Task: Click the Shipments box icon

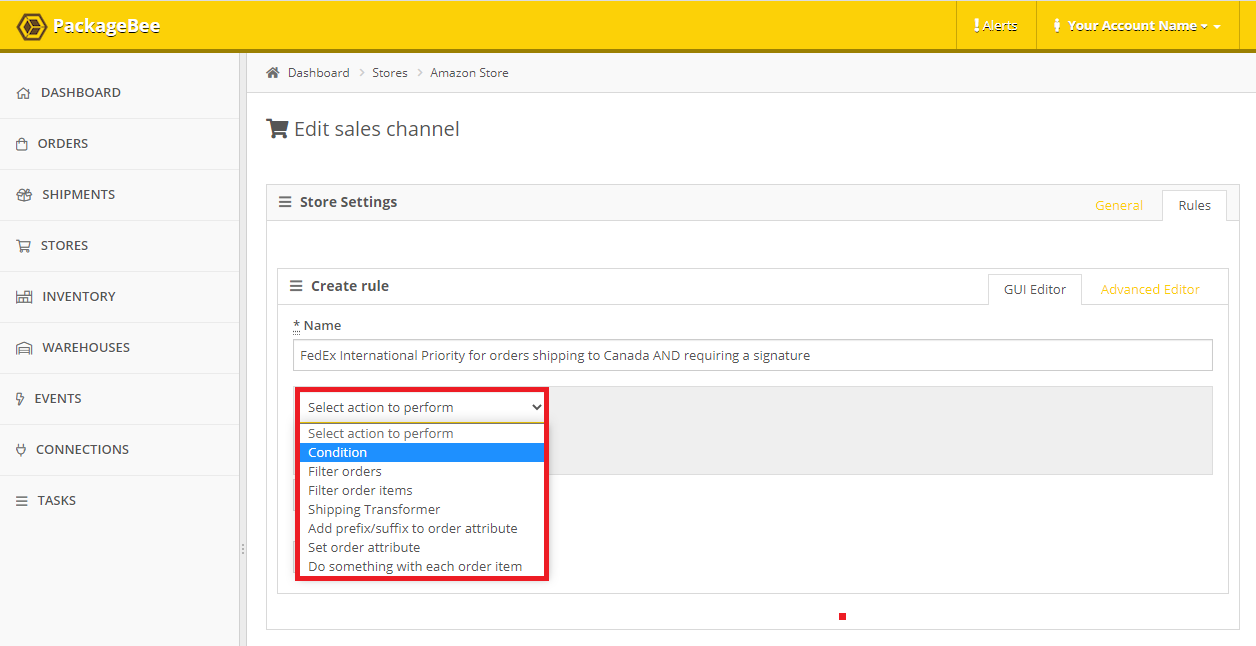Action: click(x=25, y=195)
